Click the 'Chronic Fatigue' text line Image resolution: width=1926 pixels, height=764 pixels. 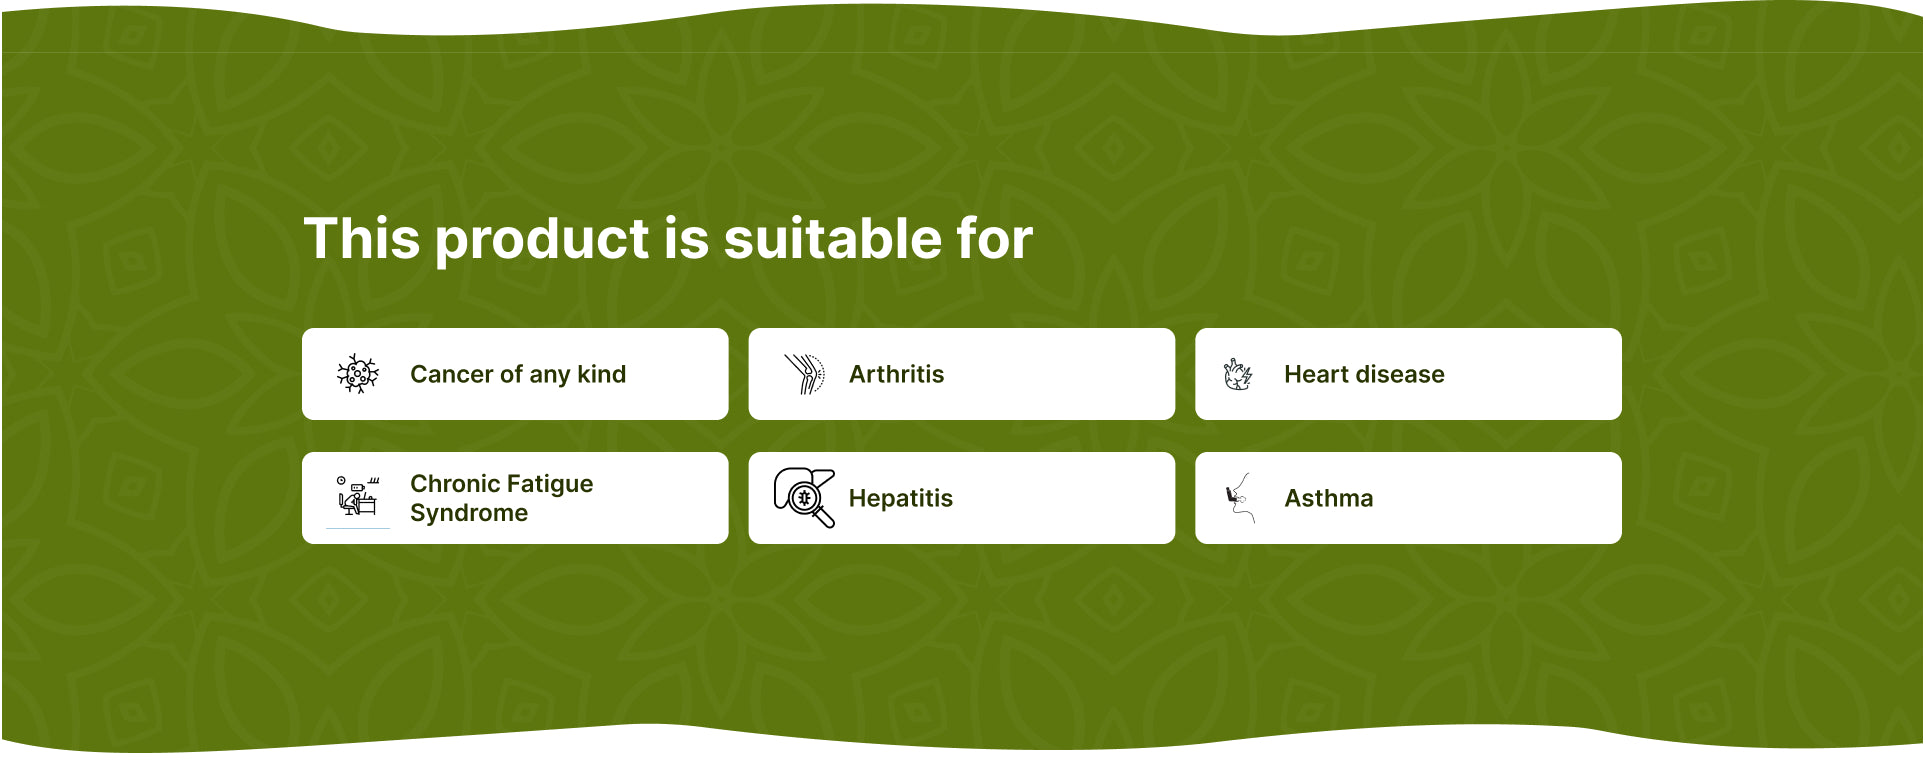click(501, 484)
